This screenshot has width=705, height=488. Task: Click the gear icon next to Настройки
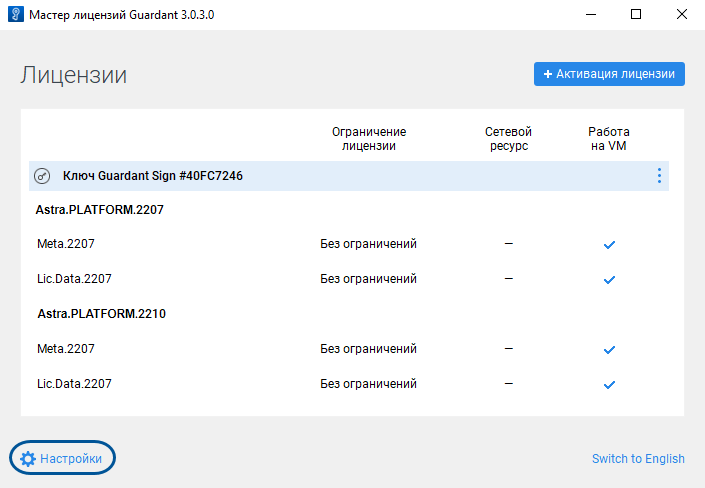pos(28,458)
